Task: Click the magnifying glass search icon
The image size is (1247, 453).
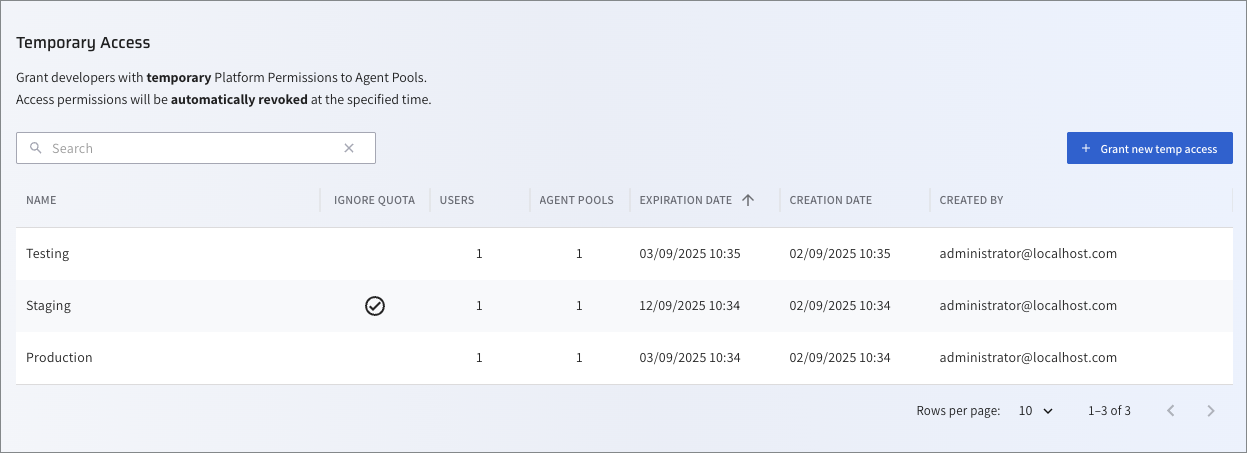Action: (x=36, y=148)
